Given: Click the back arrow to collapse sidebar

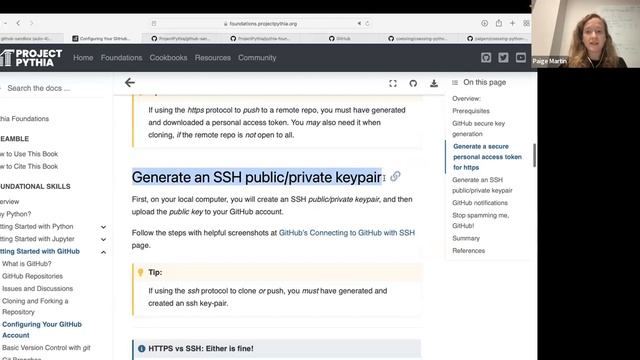Looking at the screenshot, I should tap(130, 83).
